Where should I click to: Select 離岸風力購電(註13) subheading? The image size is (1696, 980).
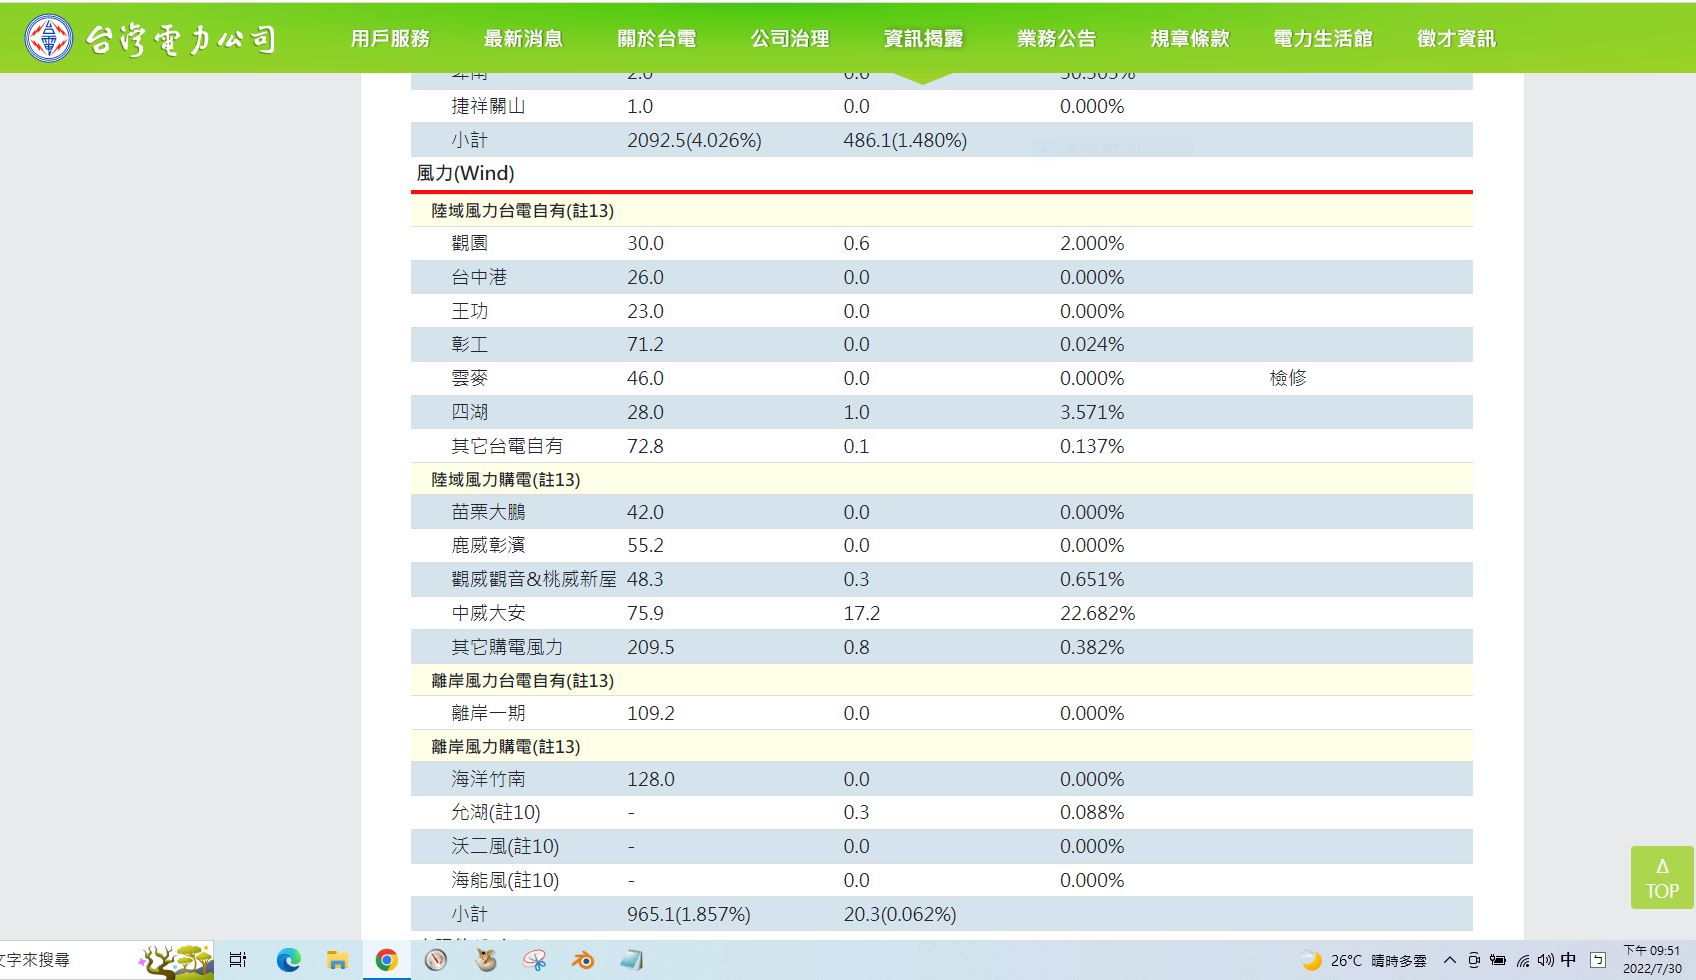(506, 747)
